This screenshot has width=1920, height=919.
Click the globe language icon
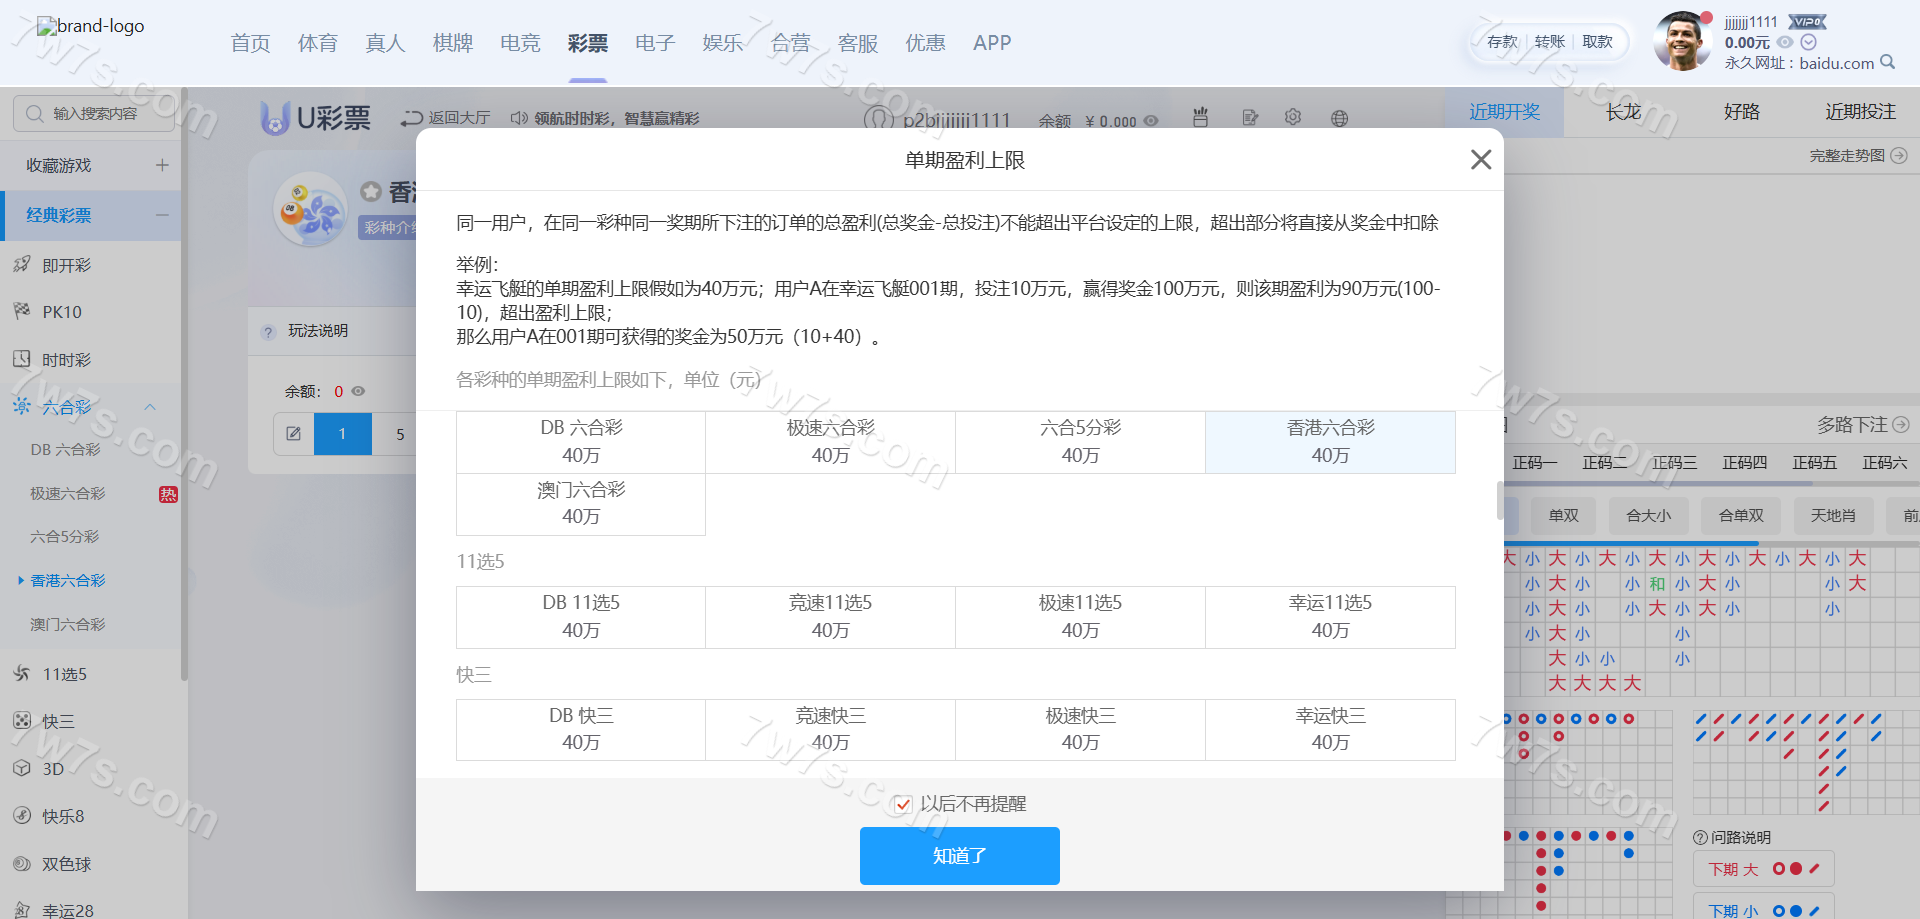pyautogui.click(x=1339, y=118)
